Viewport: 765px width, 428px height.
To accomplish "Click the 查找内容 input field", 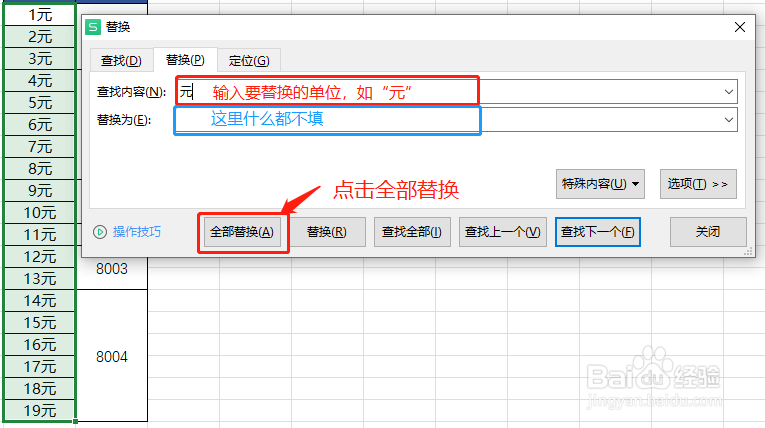I will (456, 92).
